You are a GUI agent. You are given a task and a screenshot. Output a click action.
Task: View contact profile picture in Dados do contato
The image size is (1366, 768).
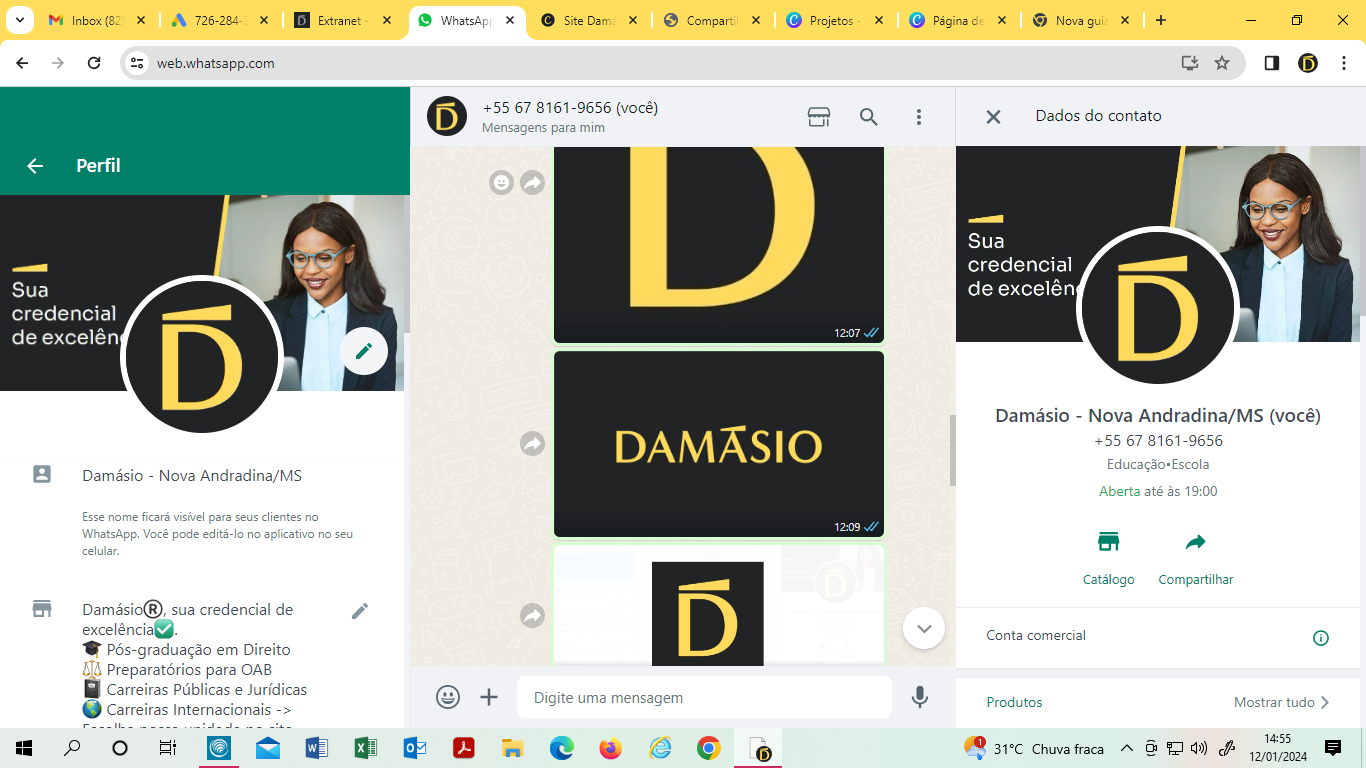coord(1158,308)
